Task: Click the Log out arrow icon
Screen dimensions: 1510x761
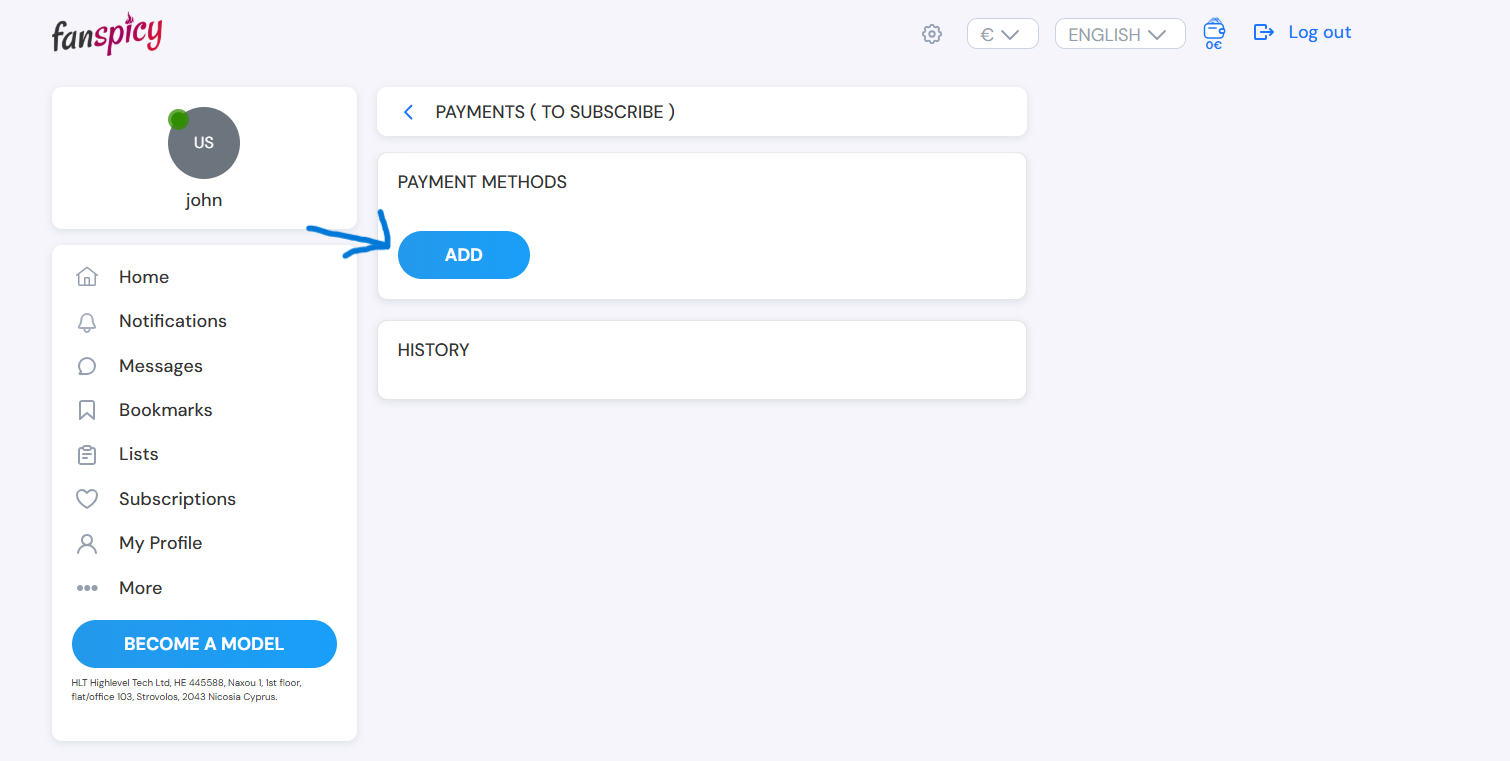Action: [1264, 32]
